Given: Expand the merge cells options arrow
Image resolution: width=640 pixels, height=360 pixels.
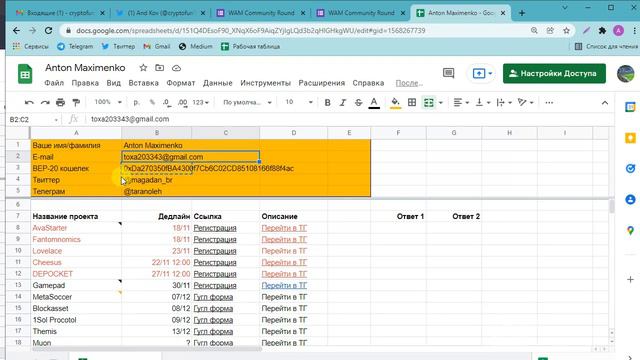Looking at the screenshot, I should pyautogui.click(x=441, y=102).
